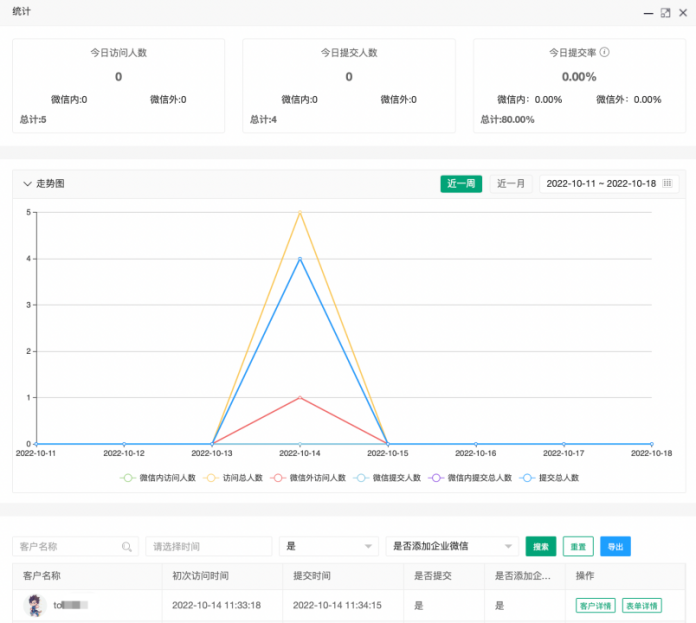Toggle 微信外访问人数 legend series
The image size is (696, 623).
point(308,478)
